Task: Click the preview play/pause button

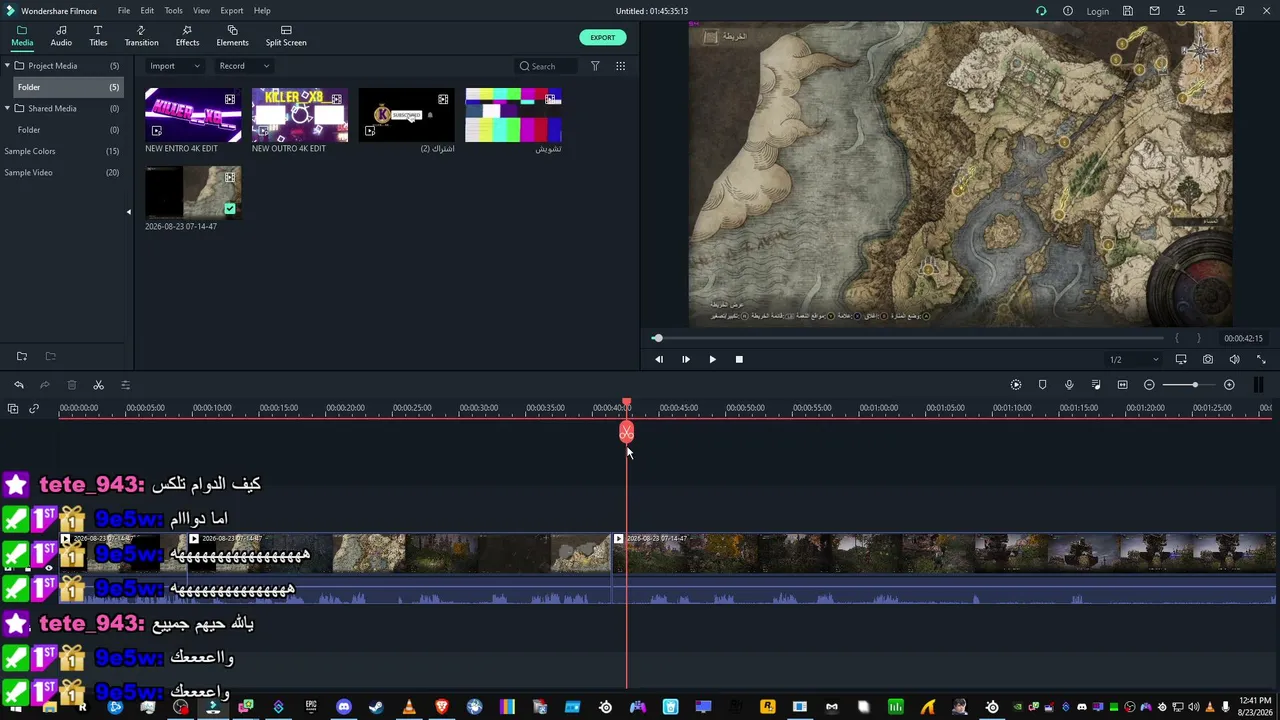Action: [x=685, y=359]
